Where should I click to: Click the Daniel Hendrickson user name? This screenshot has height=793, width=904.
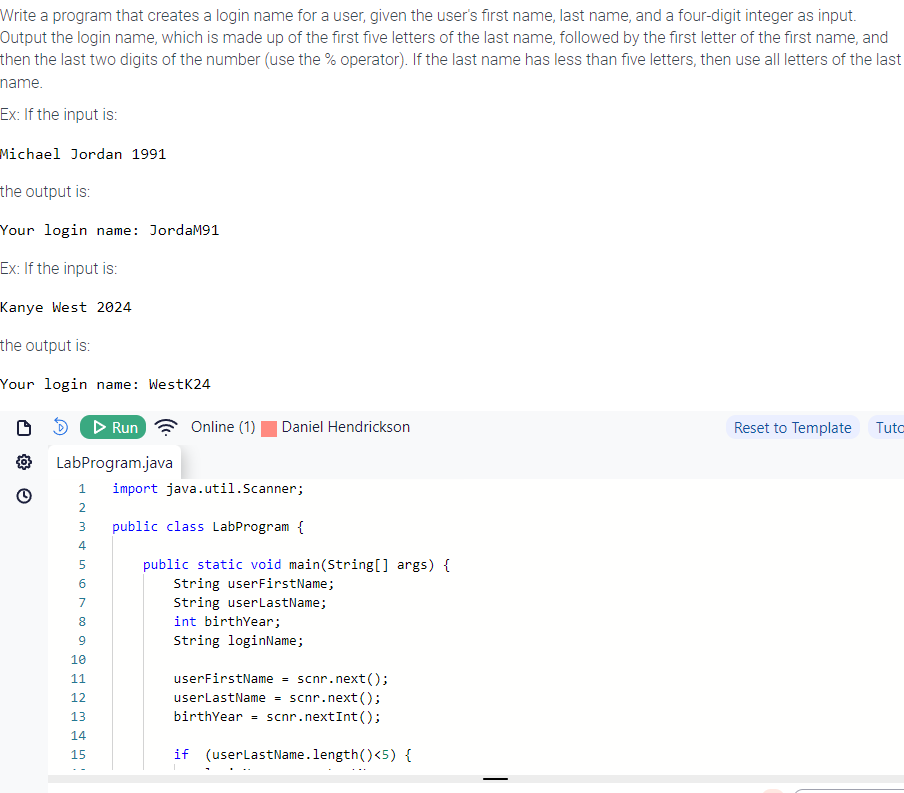pyautogui.click(x=346, y=427)
